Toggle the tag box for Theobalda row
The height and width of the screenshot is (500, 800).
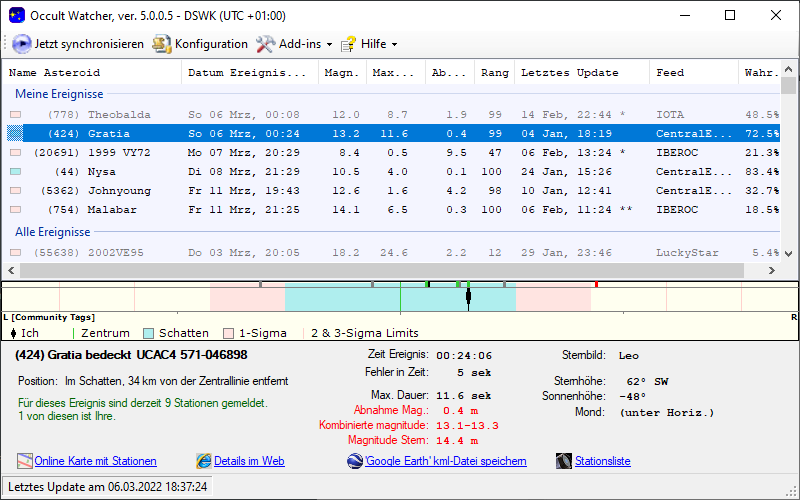(15, 115)
